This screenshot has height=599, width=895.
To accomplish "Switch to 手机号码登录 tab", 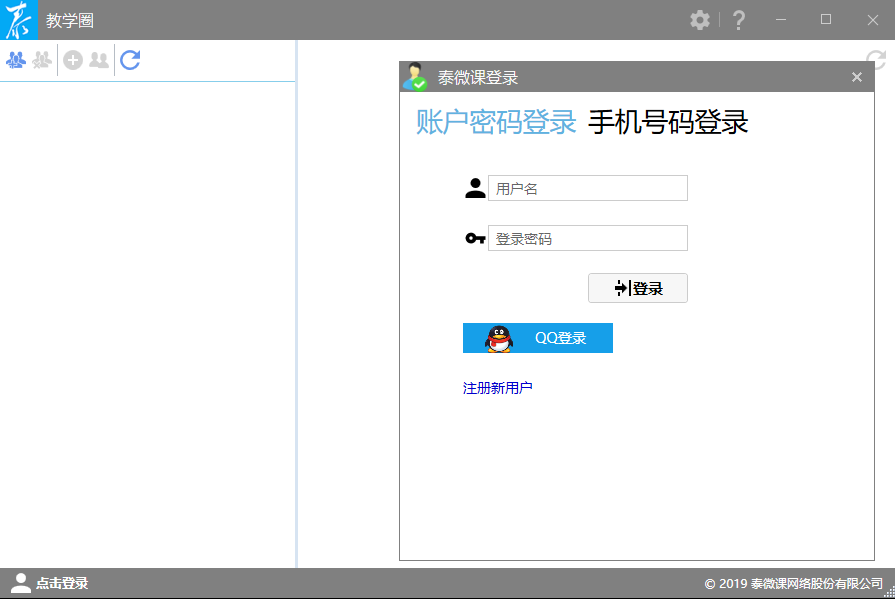I will (668, 122).
